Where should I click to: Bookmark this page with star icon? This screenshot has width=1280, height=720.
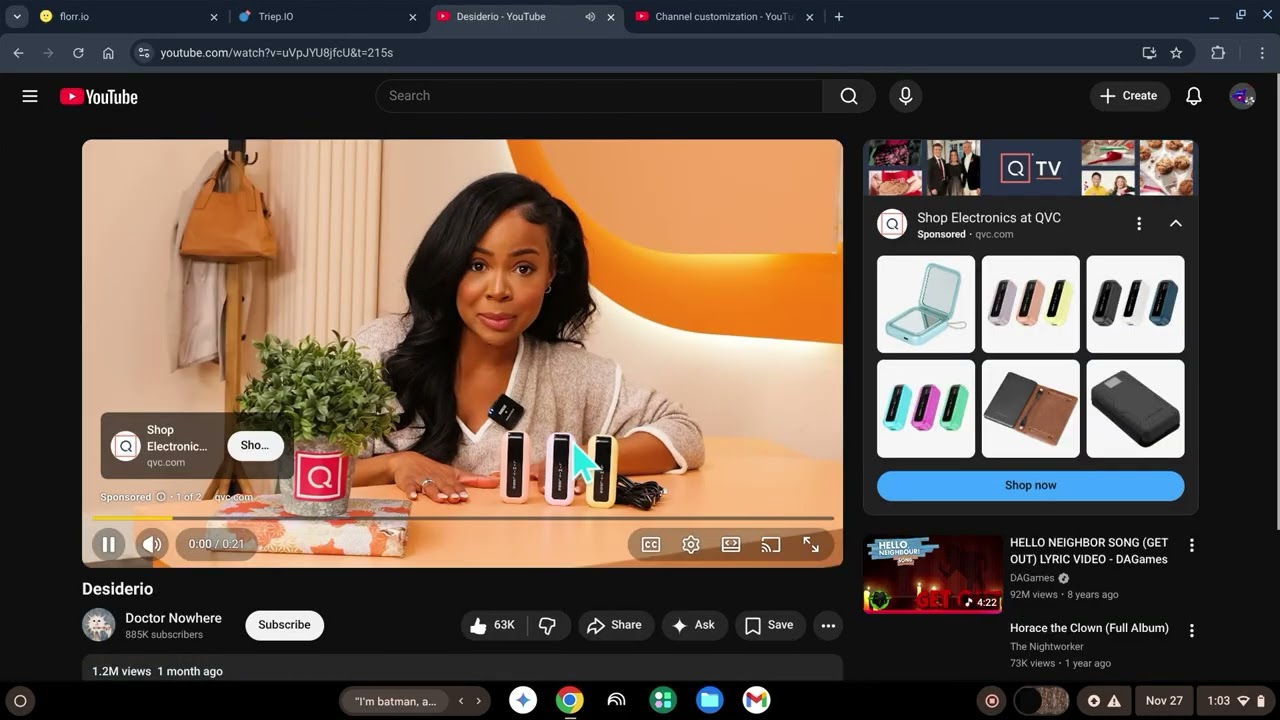1176,53
